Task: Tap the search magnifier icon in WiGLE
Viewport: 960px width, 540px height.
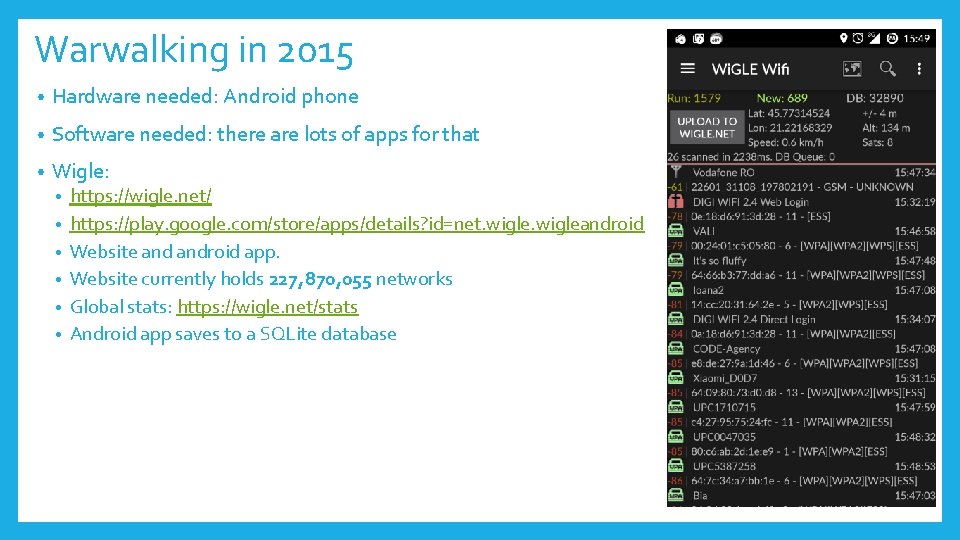Action: click(887, 69)
